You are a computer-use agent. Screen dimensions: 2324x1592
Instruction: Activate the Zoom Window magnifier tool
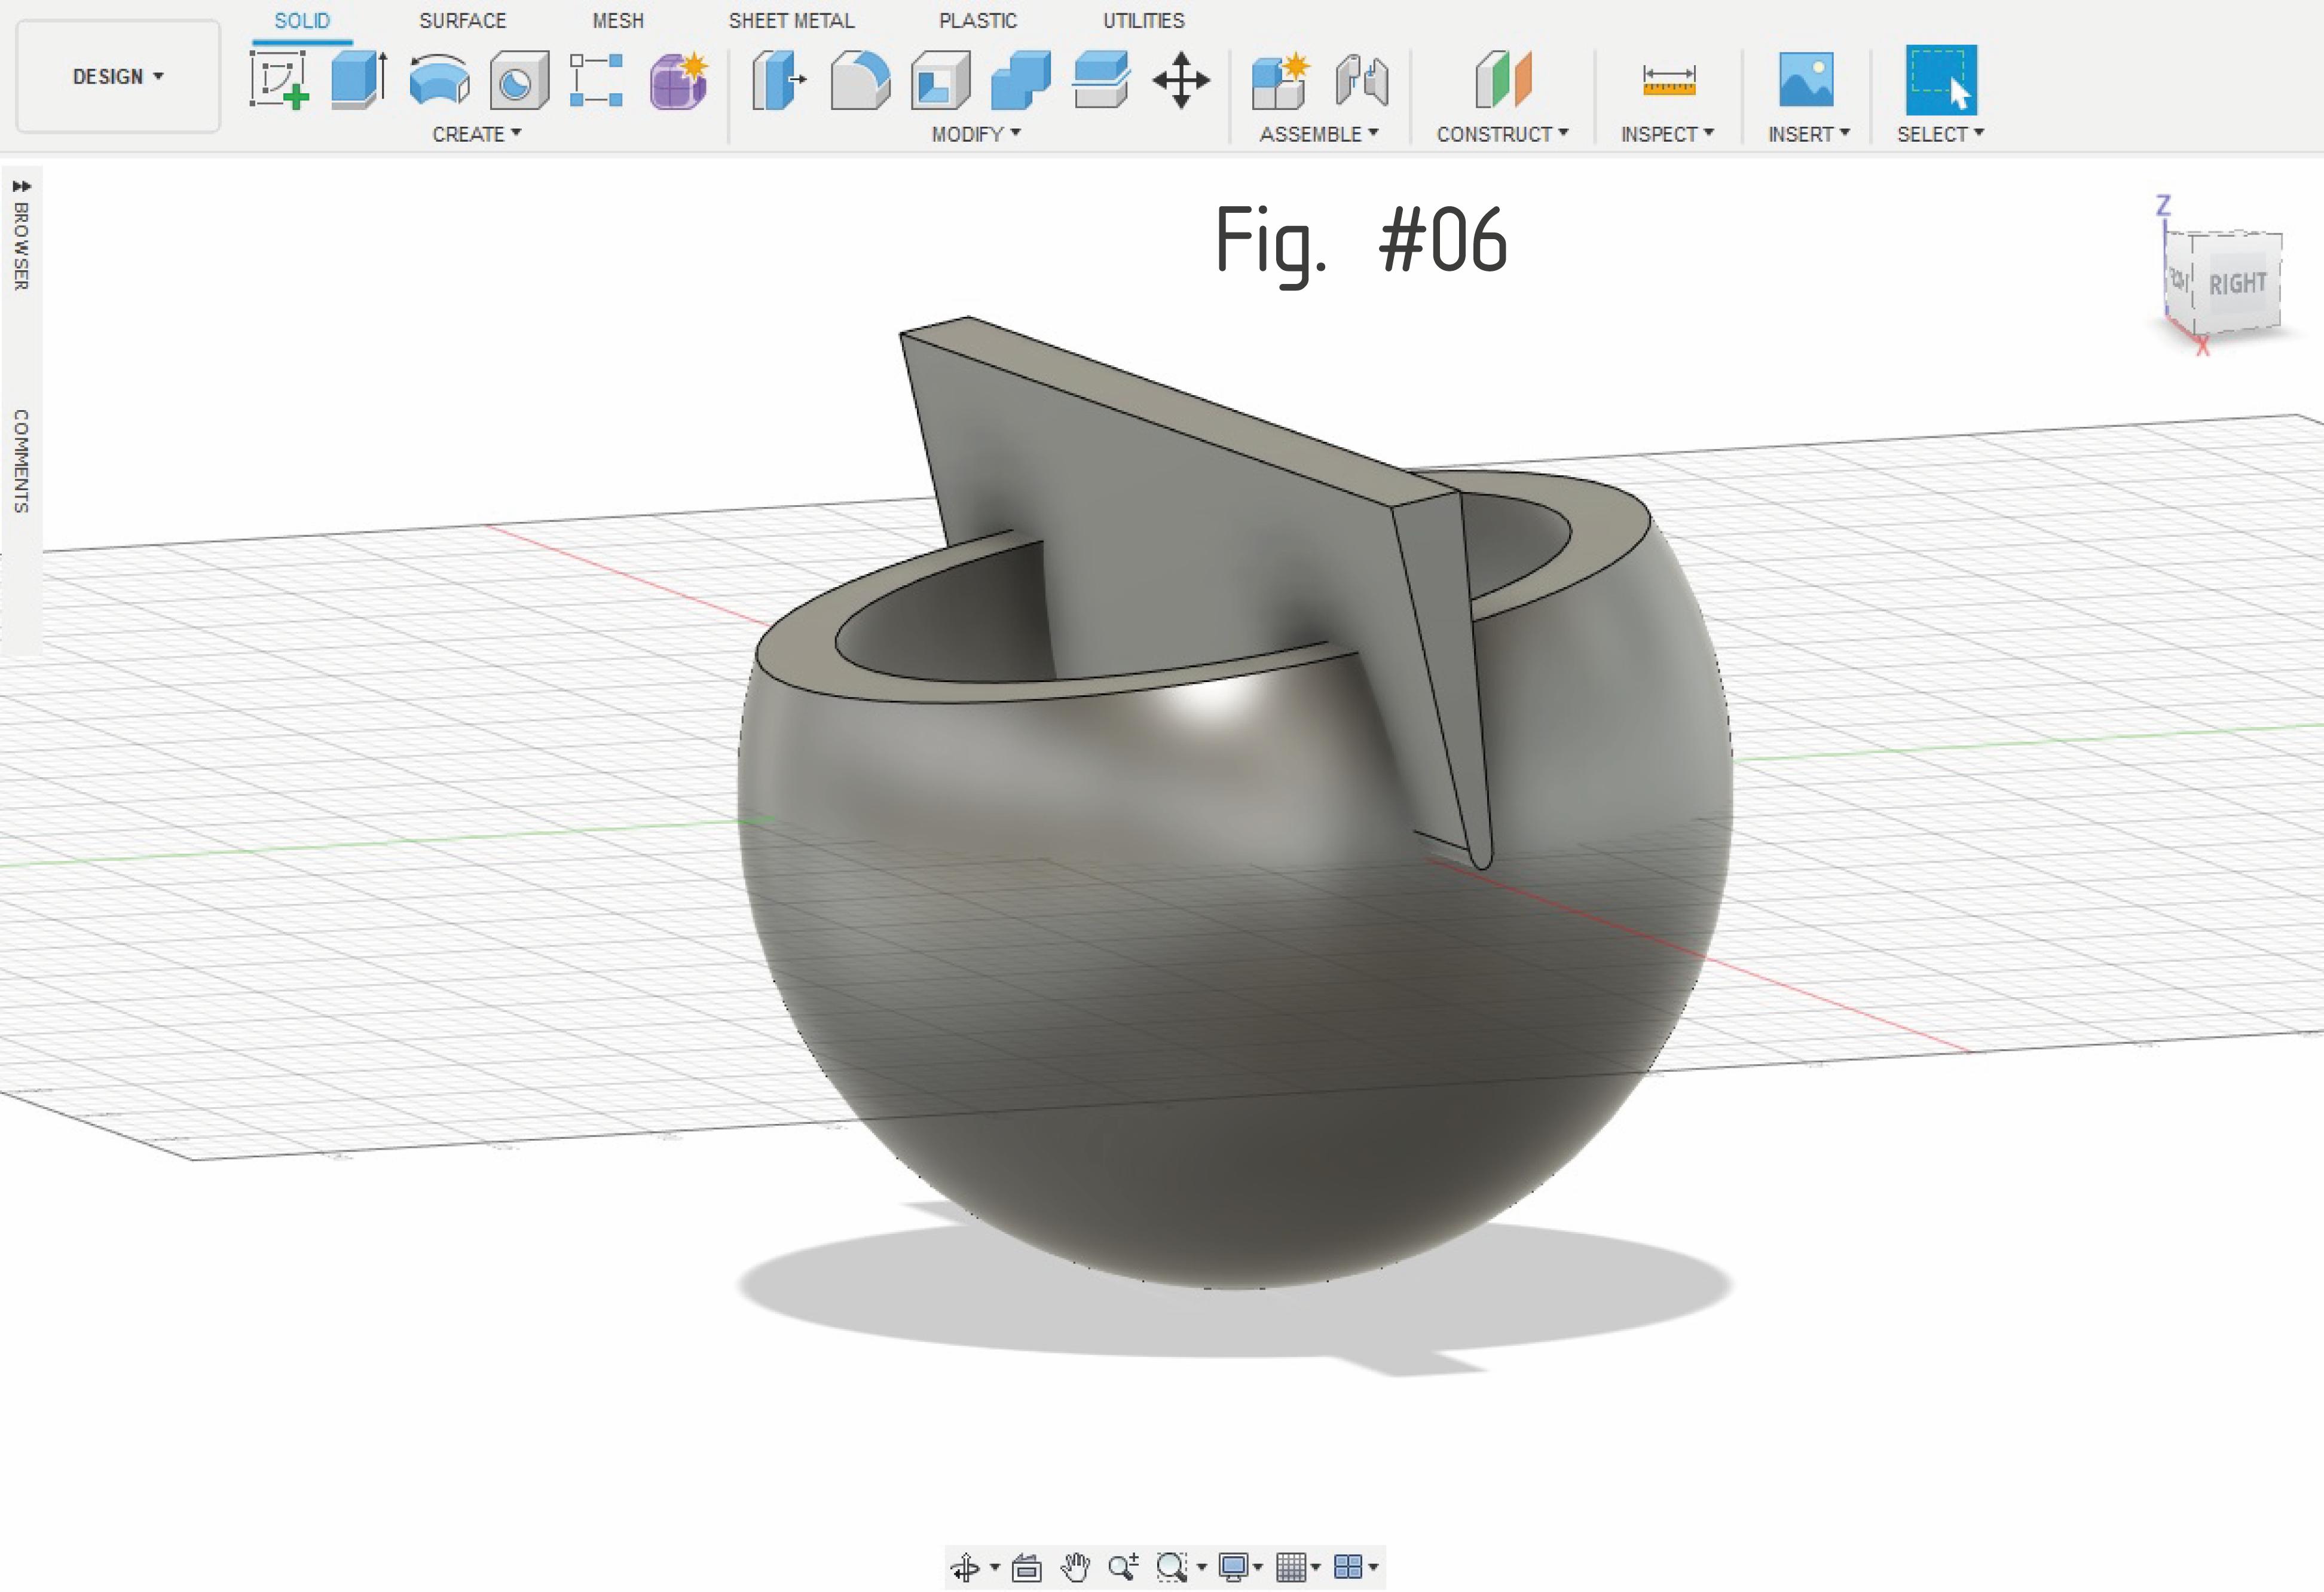click(x=1171, y=1567)
